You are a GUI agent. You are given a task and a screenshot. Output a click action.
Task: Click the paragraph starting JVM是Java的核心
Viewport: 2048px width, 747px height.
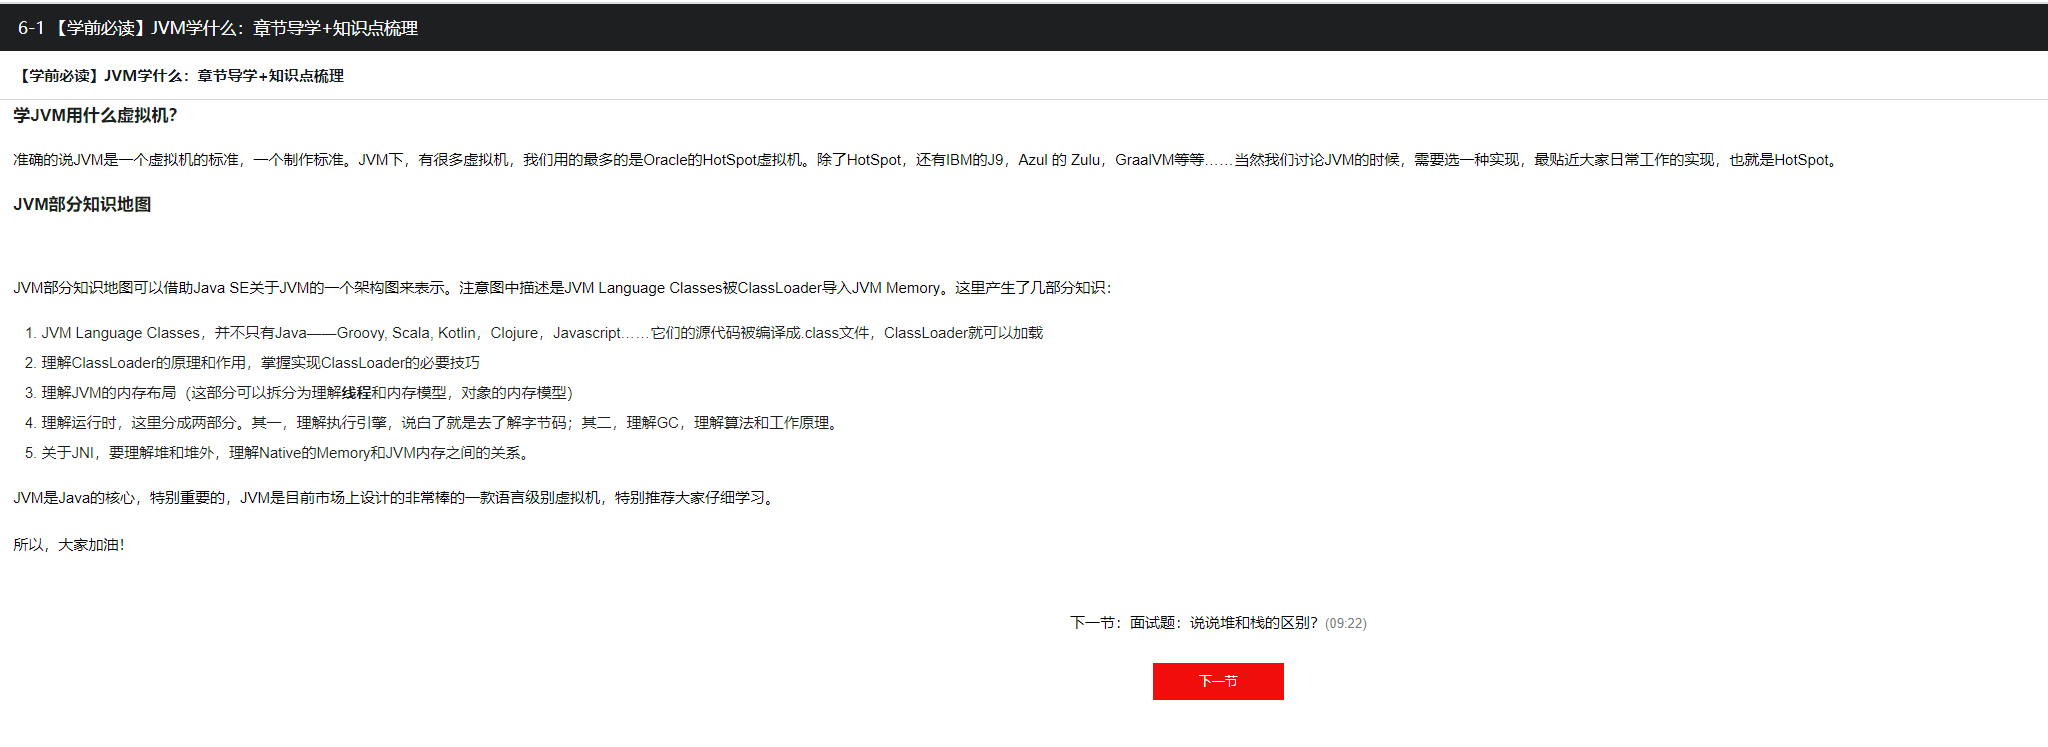click(x=395, y=498)
